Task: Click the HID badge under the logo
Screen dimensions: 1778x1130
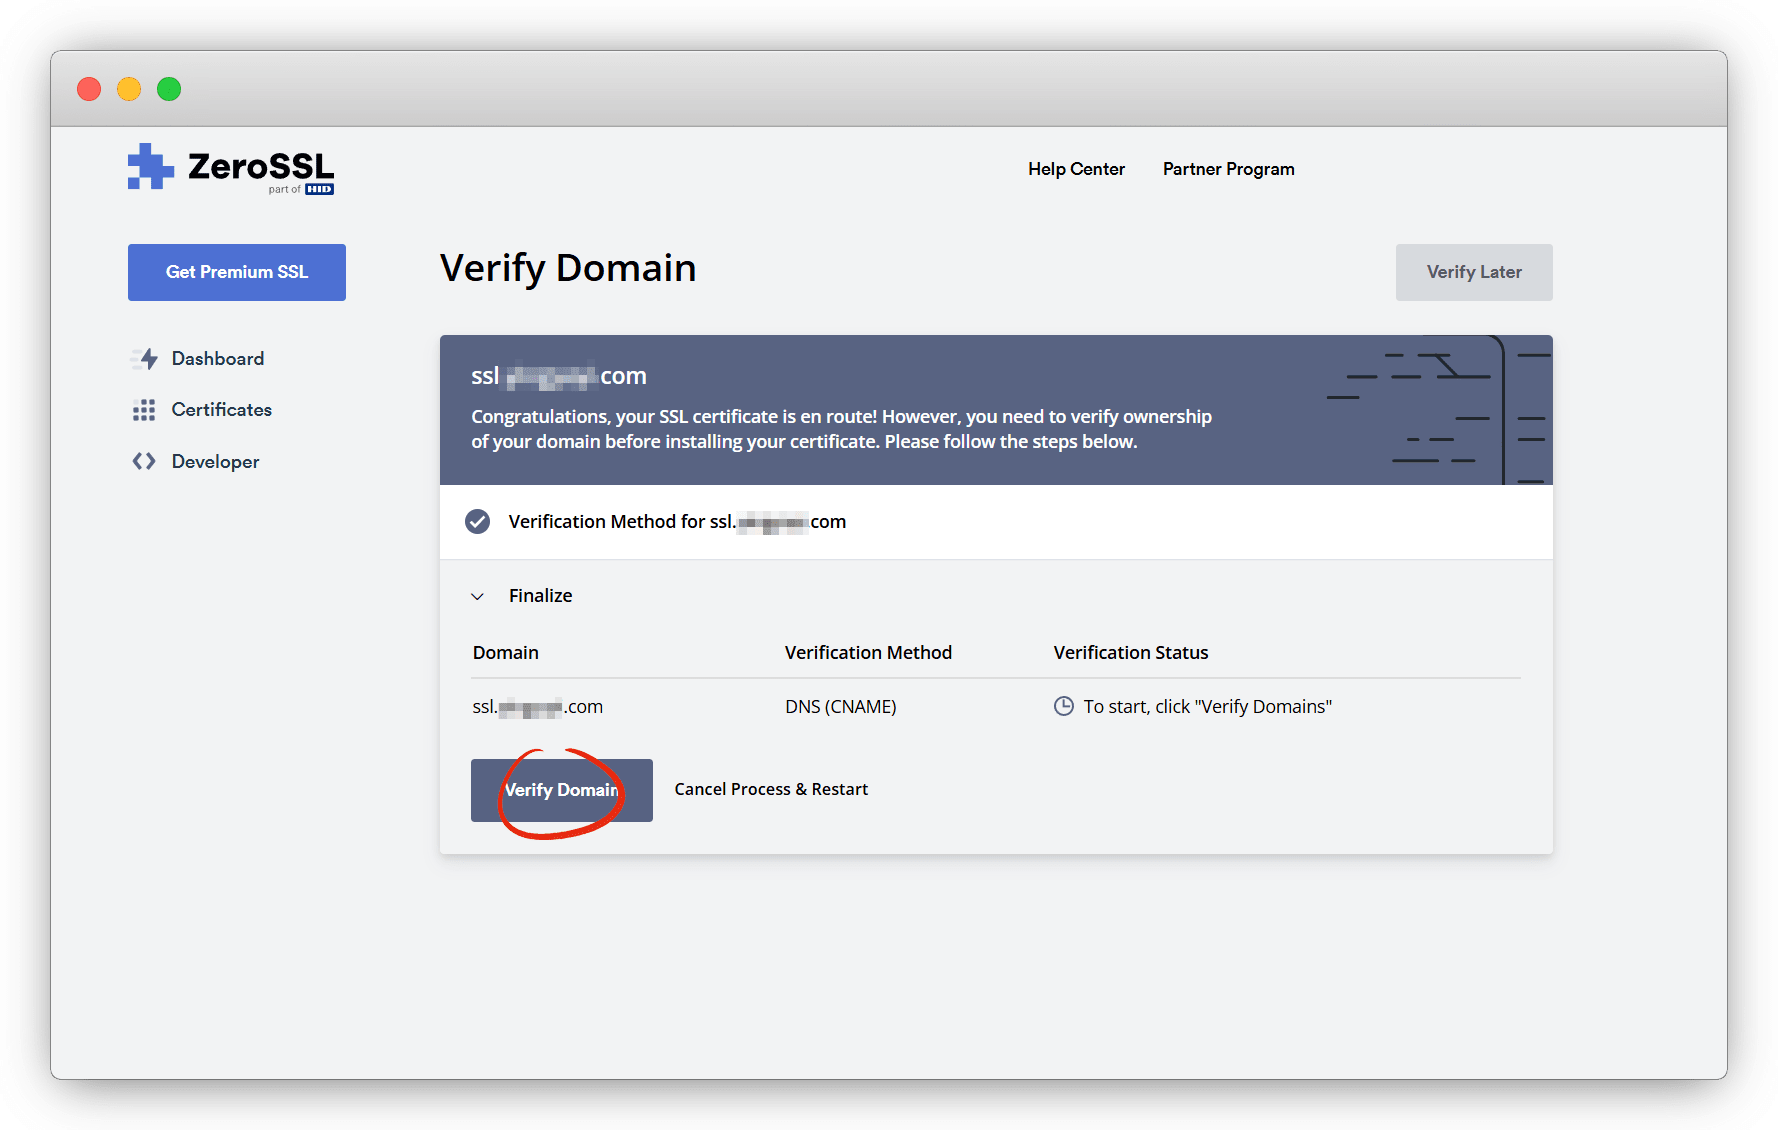Action: [319, 189]
